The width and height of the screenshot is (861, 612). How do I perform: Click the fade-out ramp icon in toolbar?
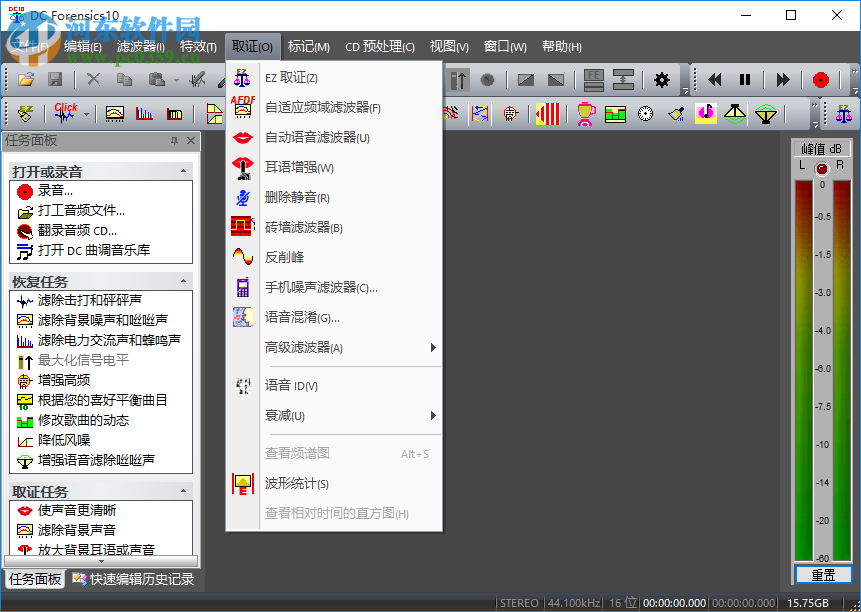[x=556, y=80]
